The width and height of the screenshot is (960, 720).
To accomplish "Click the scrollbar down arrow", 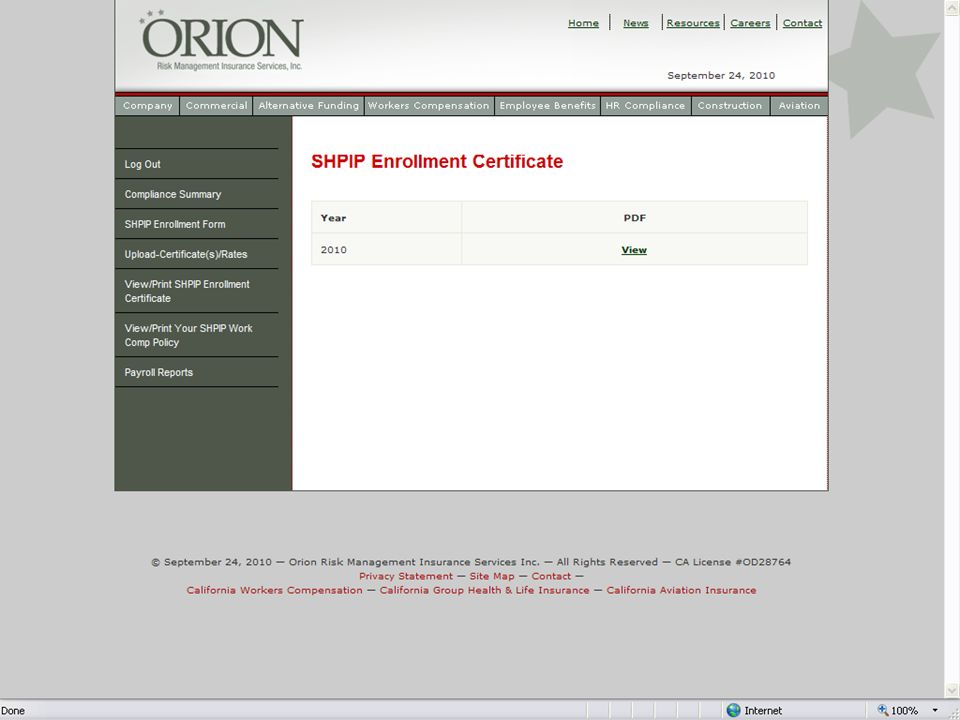I will pos(952,691).
